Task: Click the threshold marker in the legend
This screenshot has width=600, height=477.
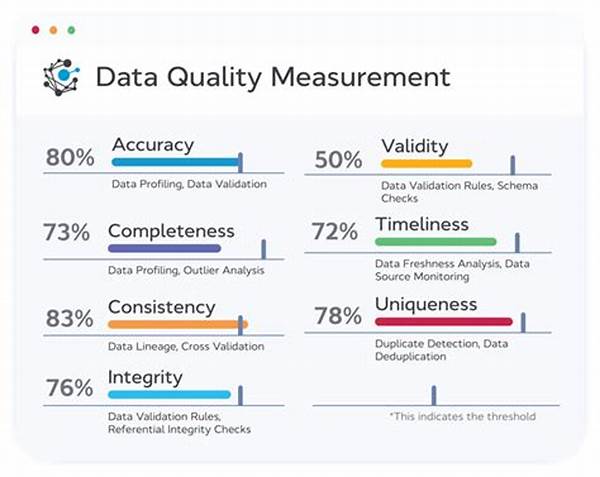Action: [x=433, y=395]
